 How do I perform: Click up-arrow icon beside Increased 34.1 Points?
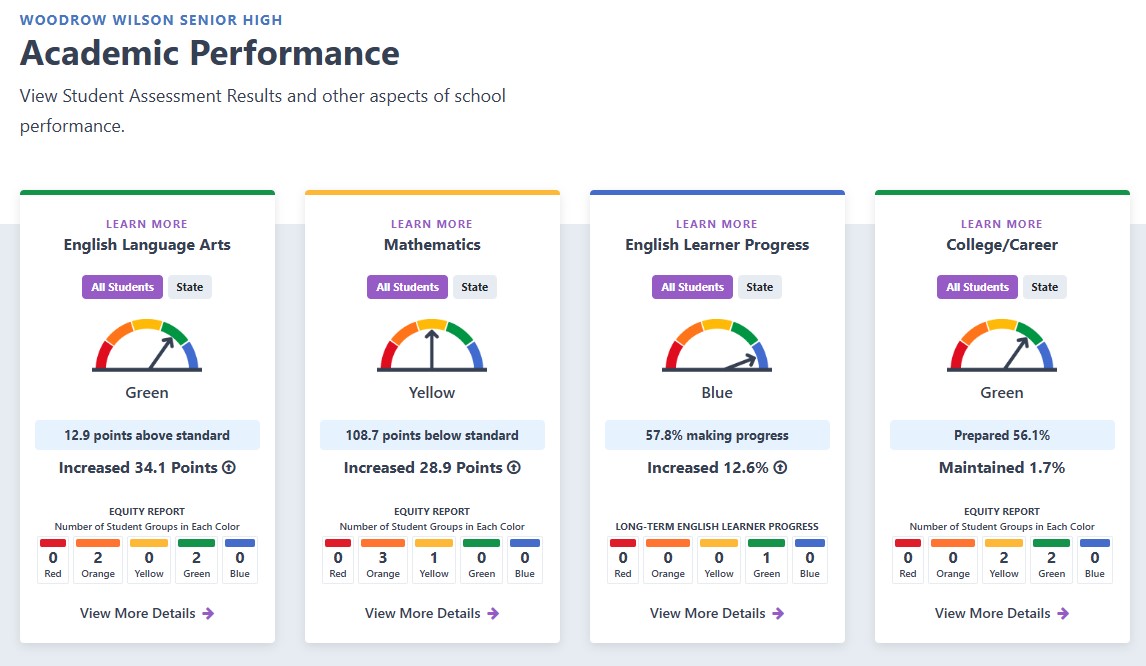click(229, 467)
